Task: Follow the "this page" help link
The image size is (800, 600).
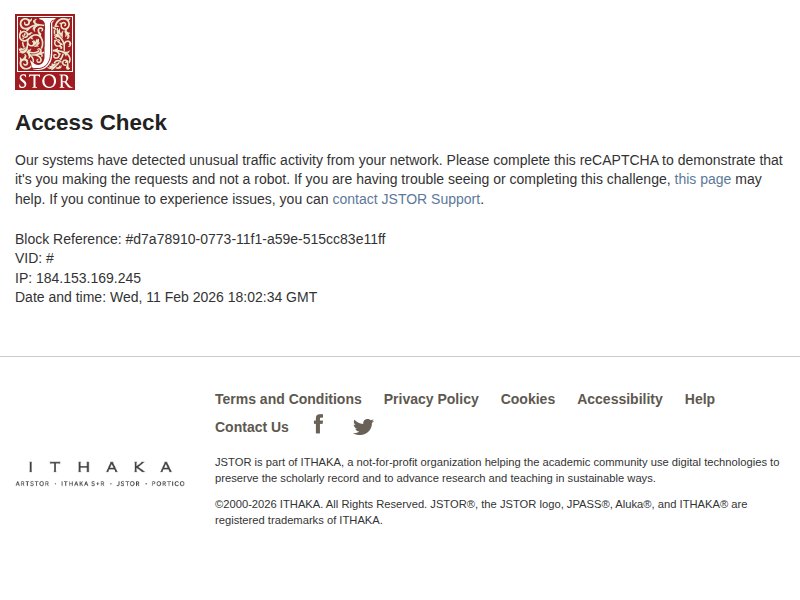Action: click(x=702, y=179)
